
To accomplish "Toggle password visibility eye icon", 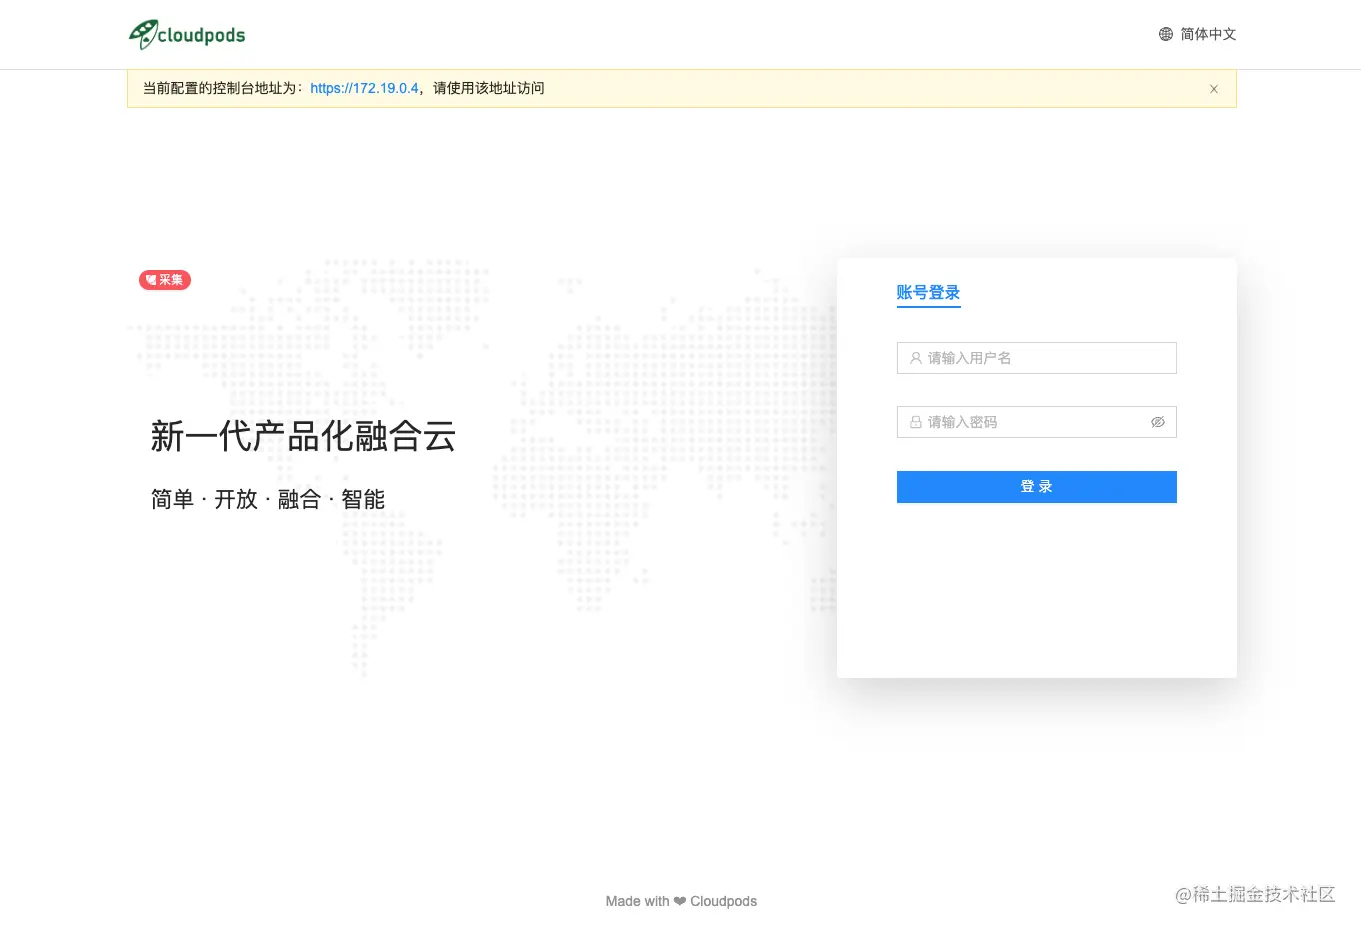I will (x=1158, y=422).
